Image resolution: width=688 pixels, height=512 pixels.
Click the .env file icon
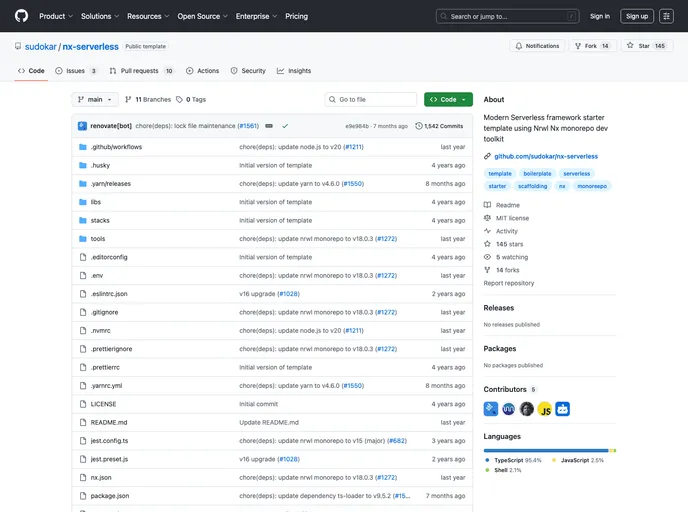82,276
